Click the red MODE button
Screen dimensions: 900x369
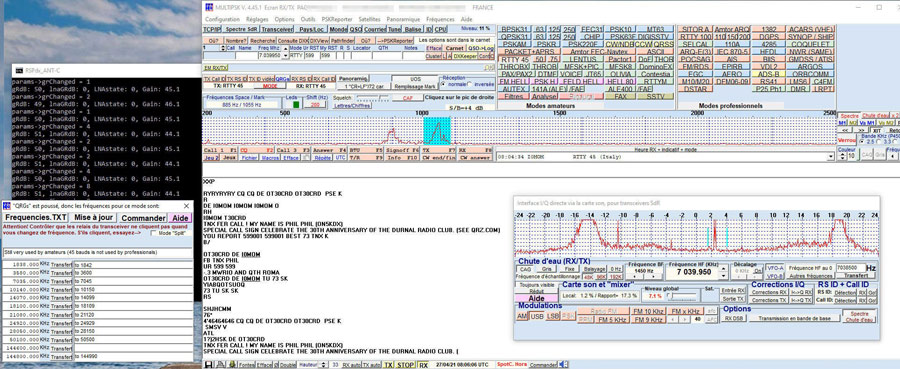point(270,86)
